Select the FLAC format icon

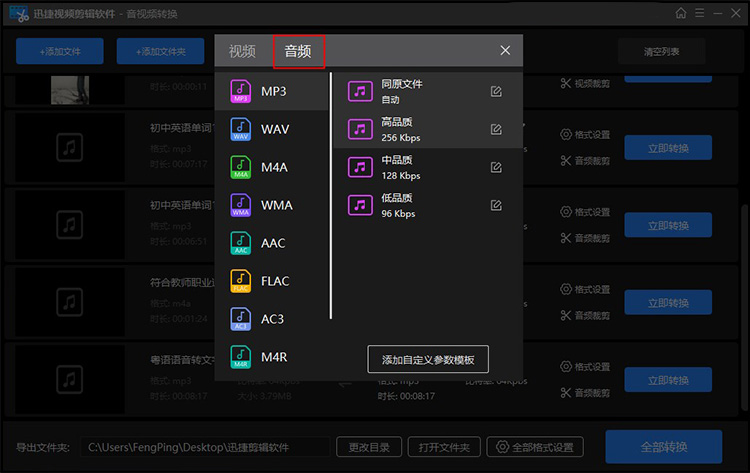coord(241,281)
